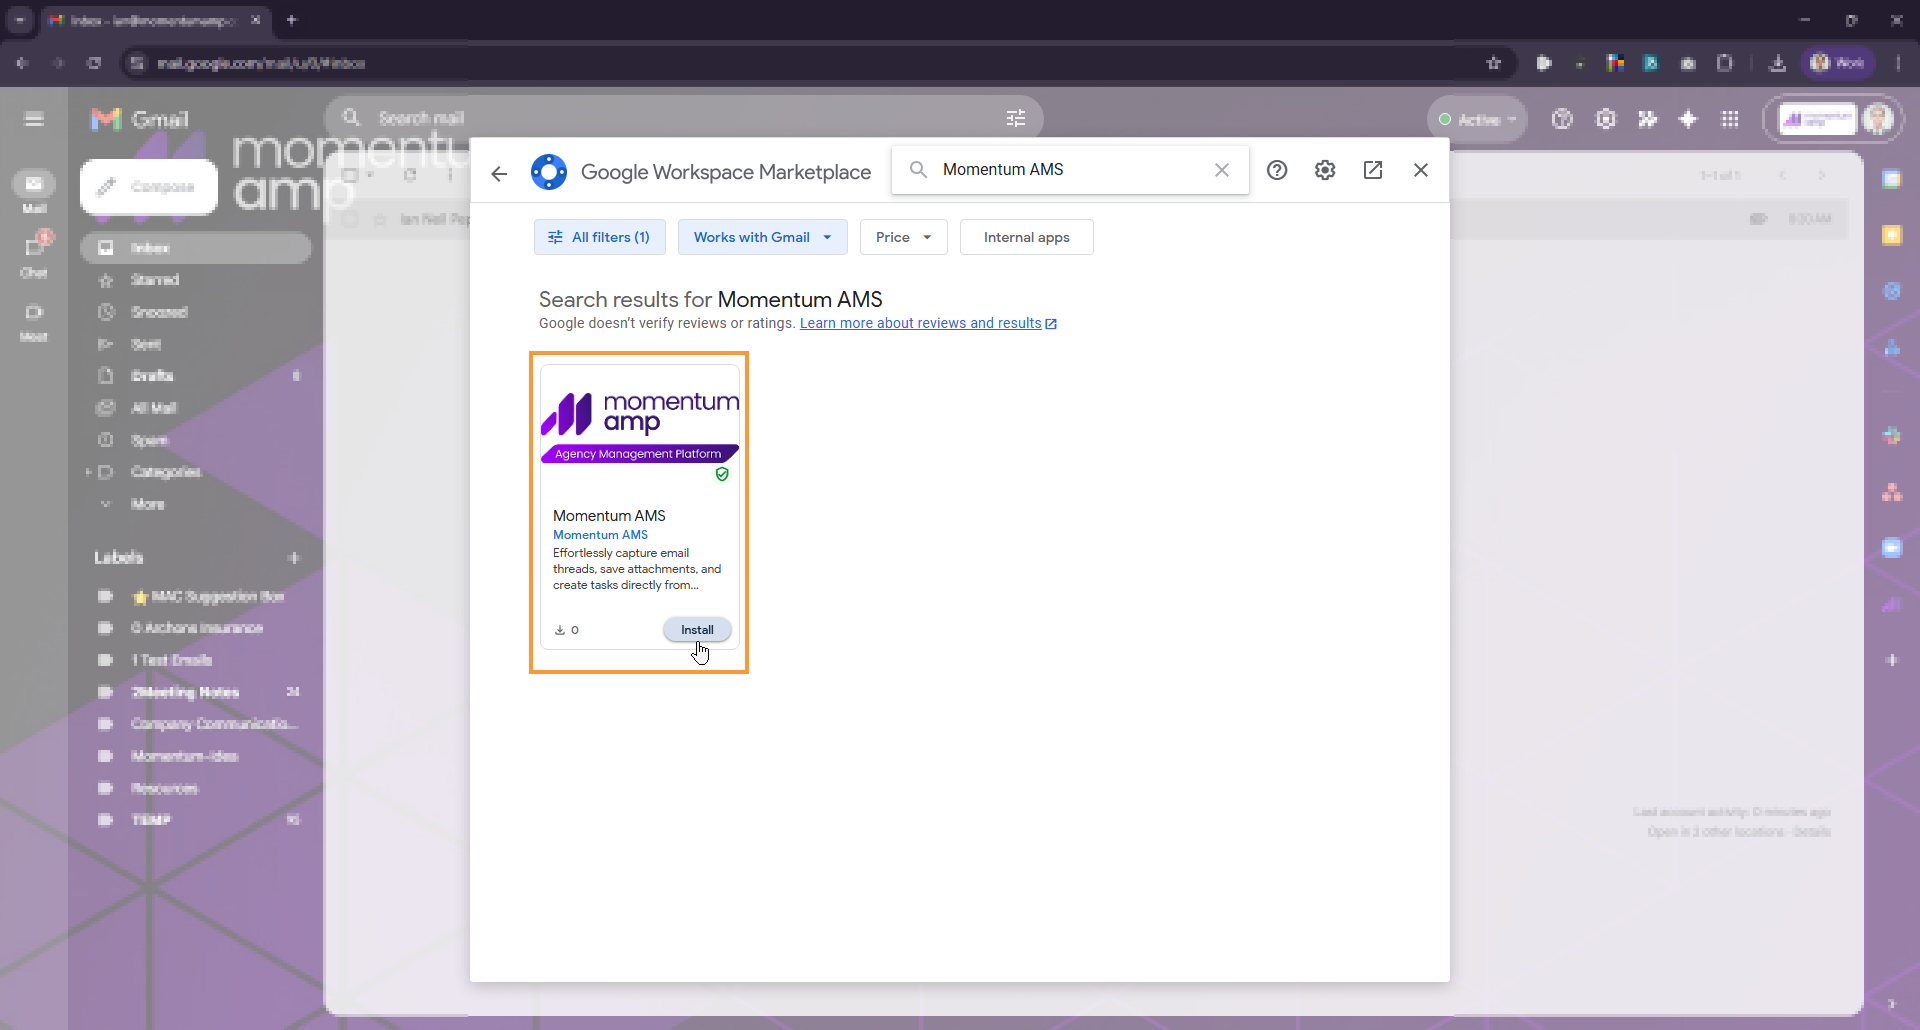Reload the browser page
Screen dimensions: 1920x1030
coord(94,63)
